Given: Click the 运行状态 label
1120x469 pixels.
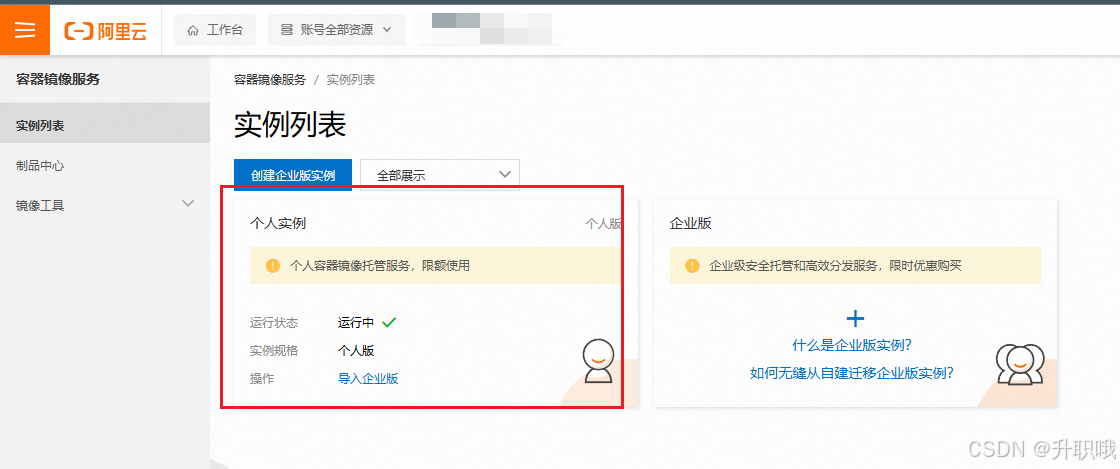Looking at the screenshot, I should tap(274, 323).
